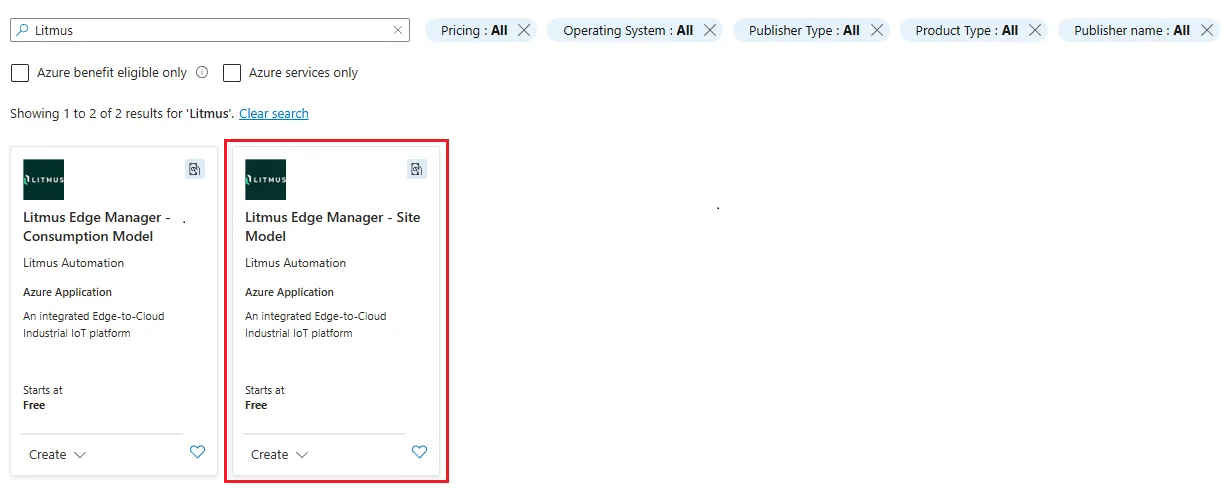
Task: Remove the Pricing : All filter
Action: click(x=524, y=30)
